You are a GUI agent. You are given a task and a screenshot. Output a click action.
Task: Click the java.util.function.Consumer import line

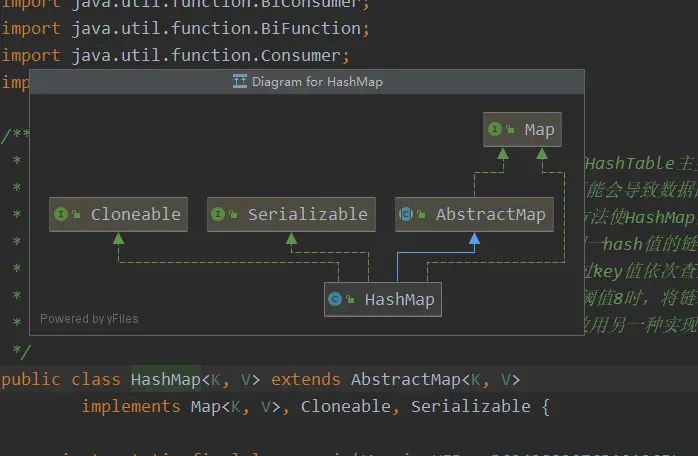click(x=176, y=55)
